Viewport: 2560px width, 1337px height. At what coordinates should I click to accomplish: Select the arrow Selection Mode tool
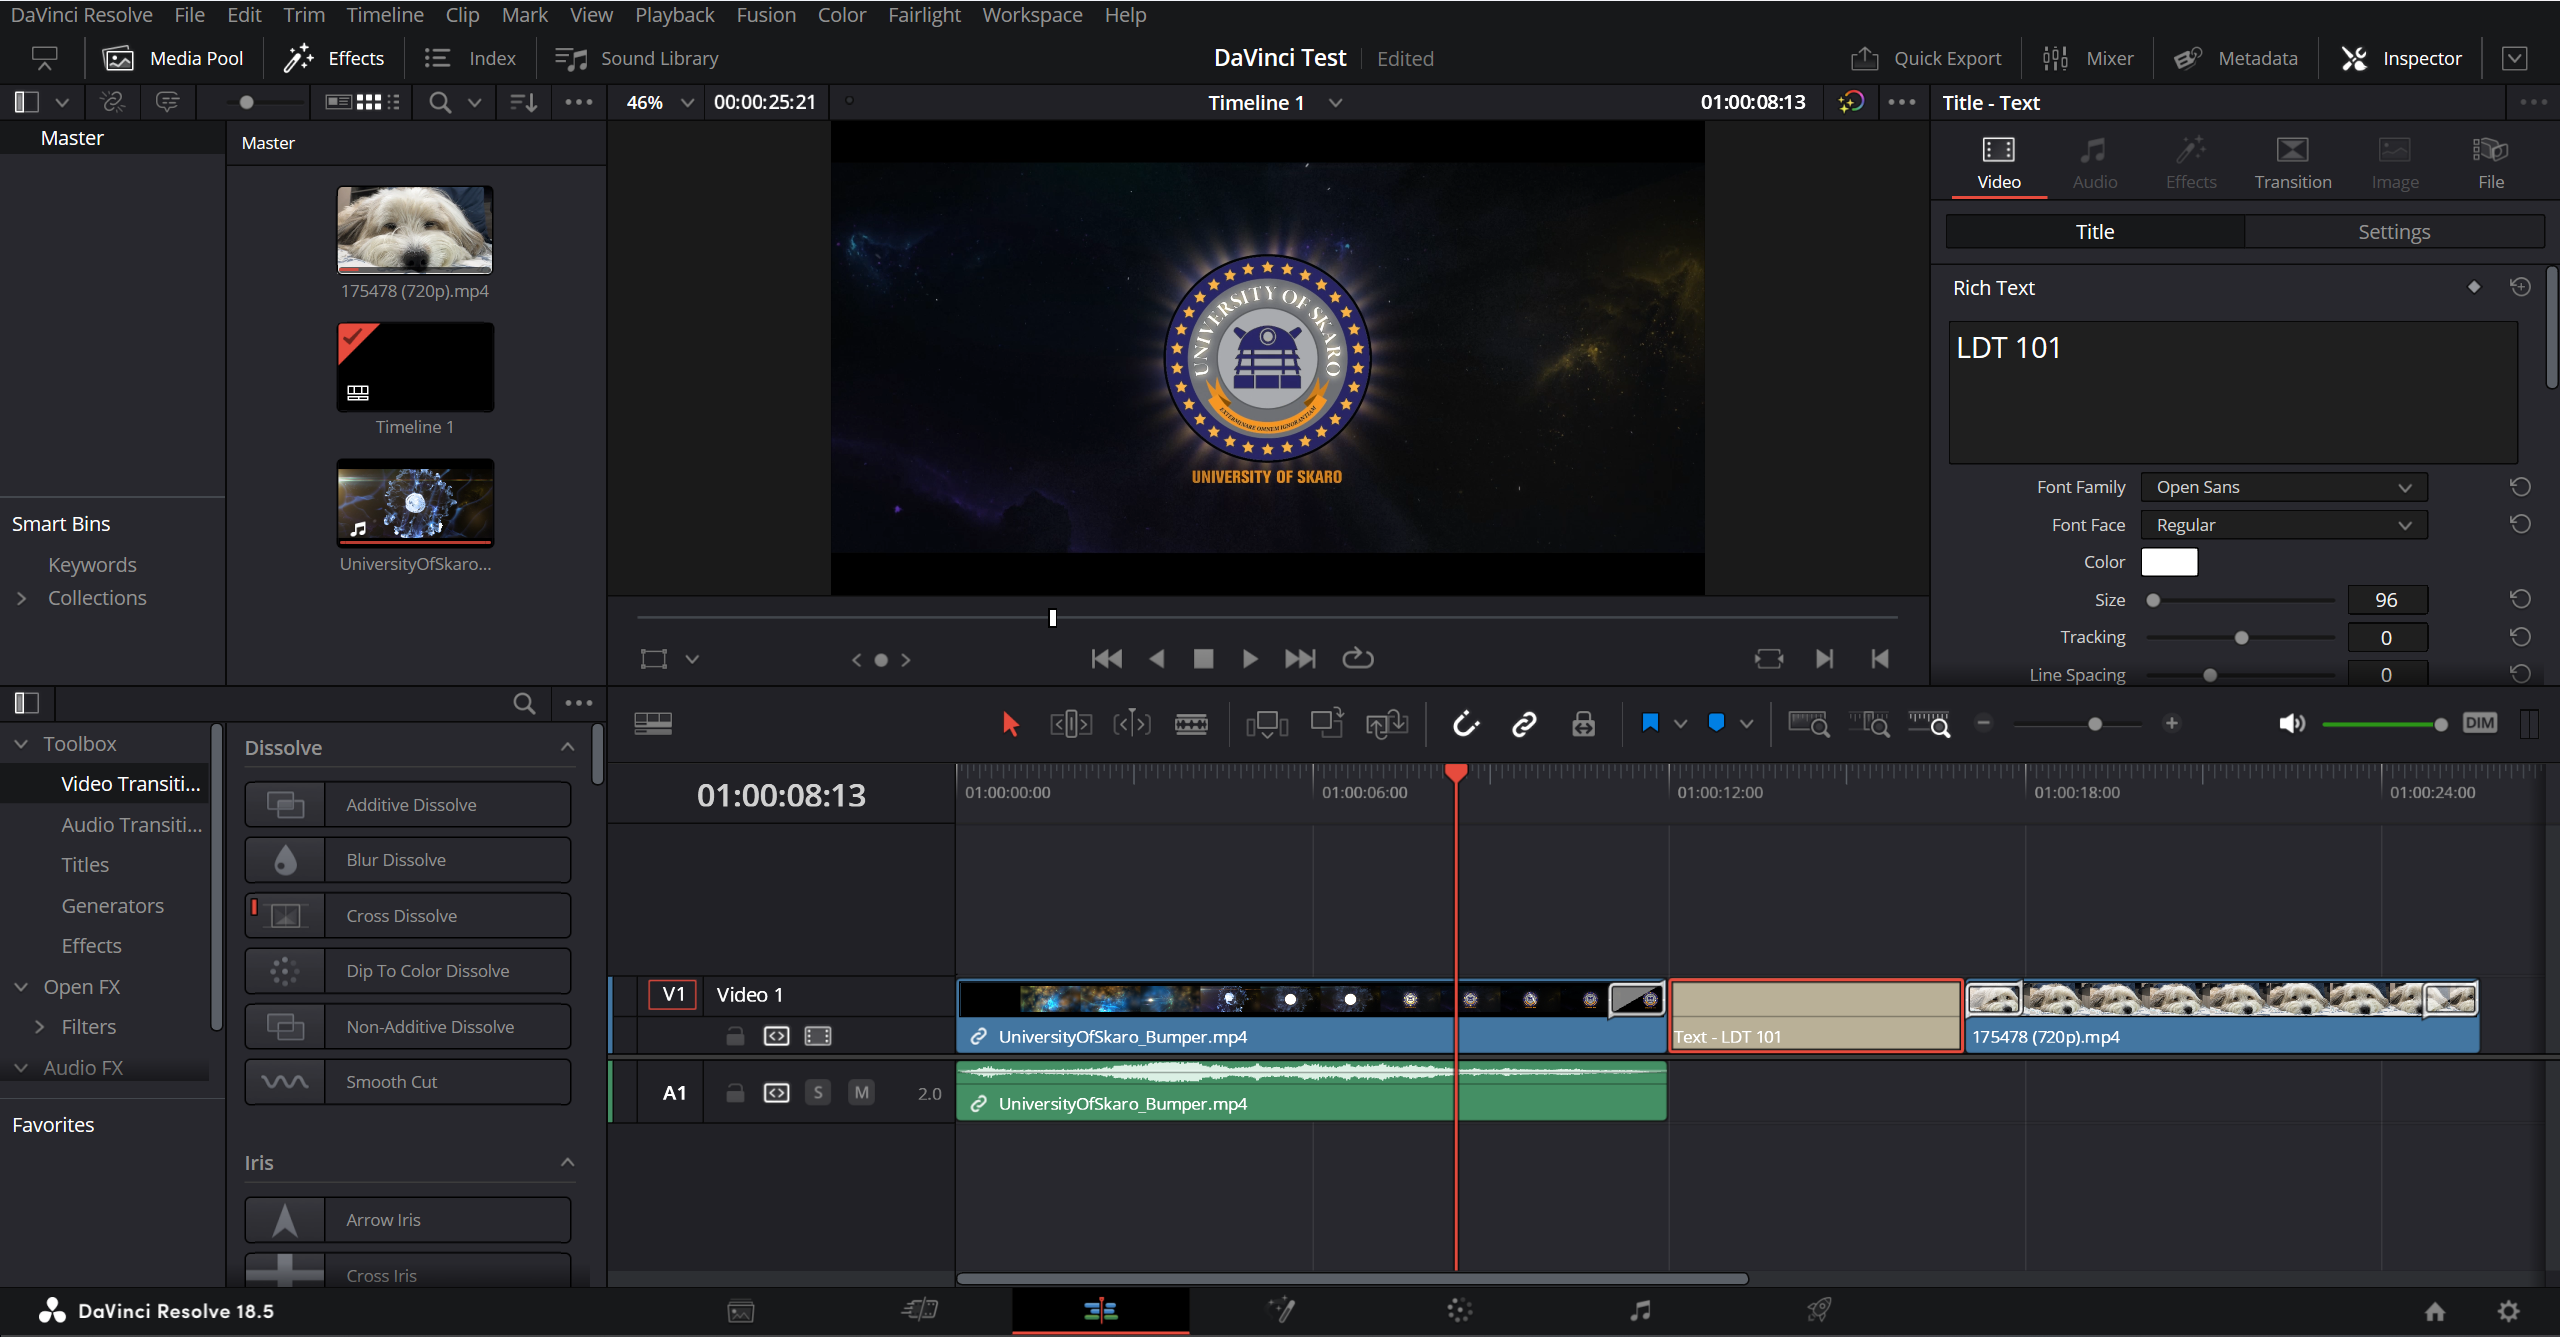(1010, 724)
